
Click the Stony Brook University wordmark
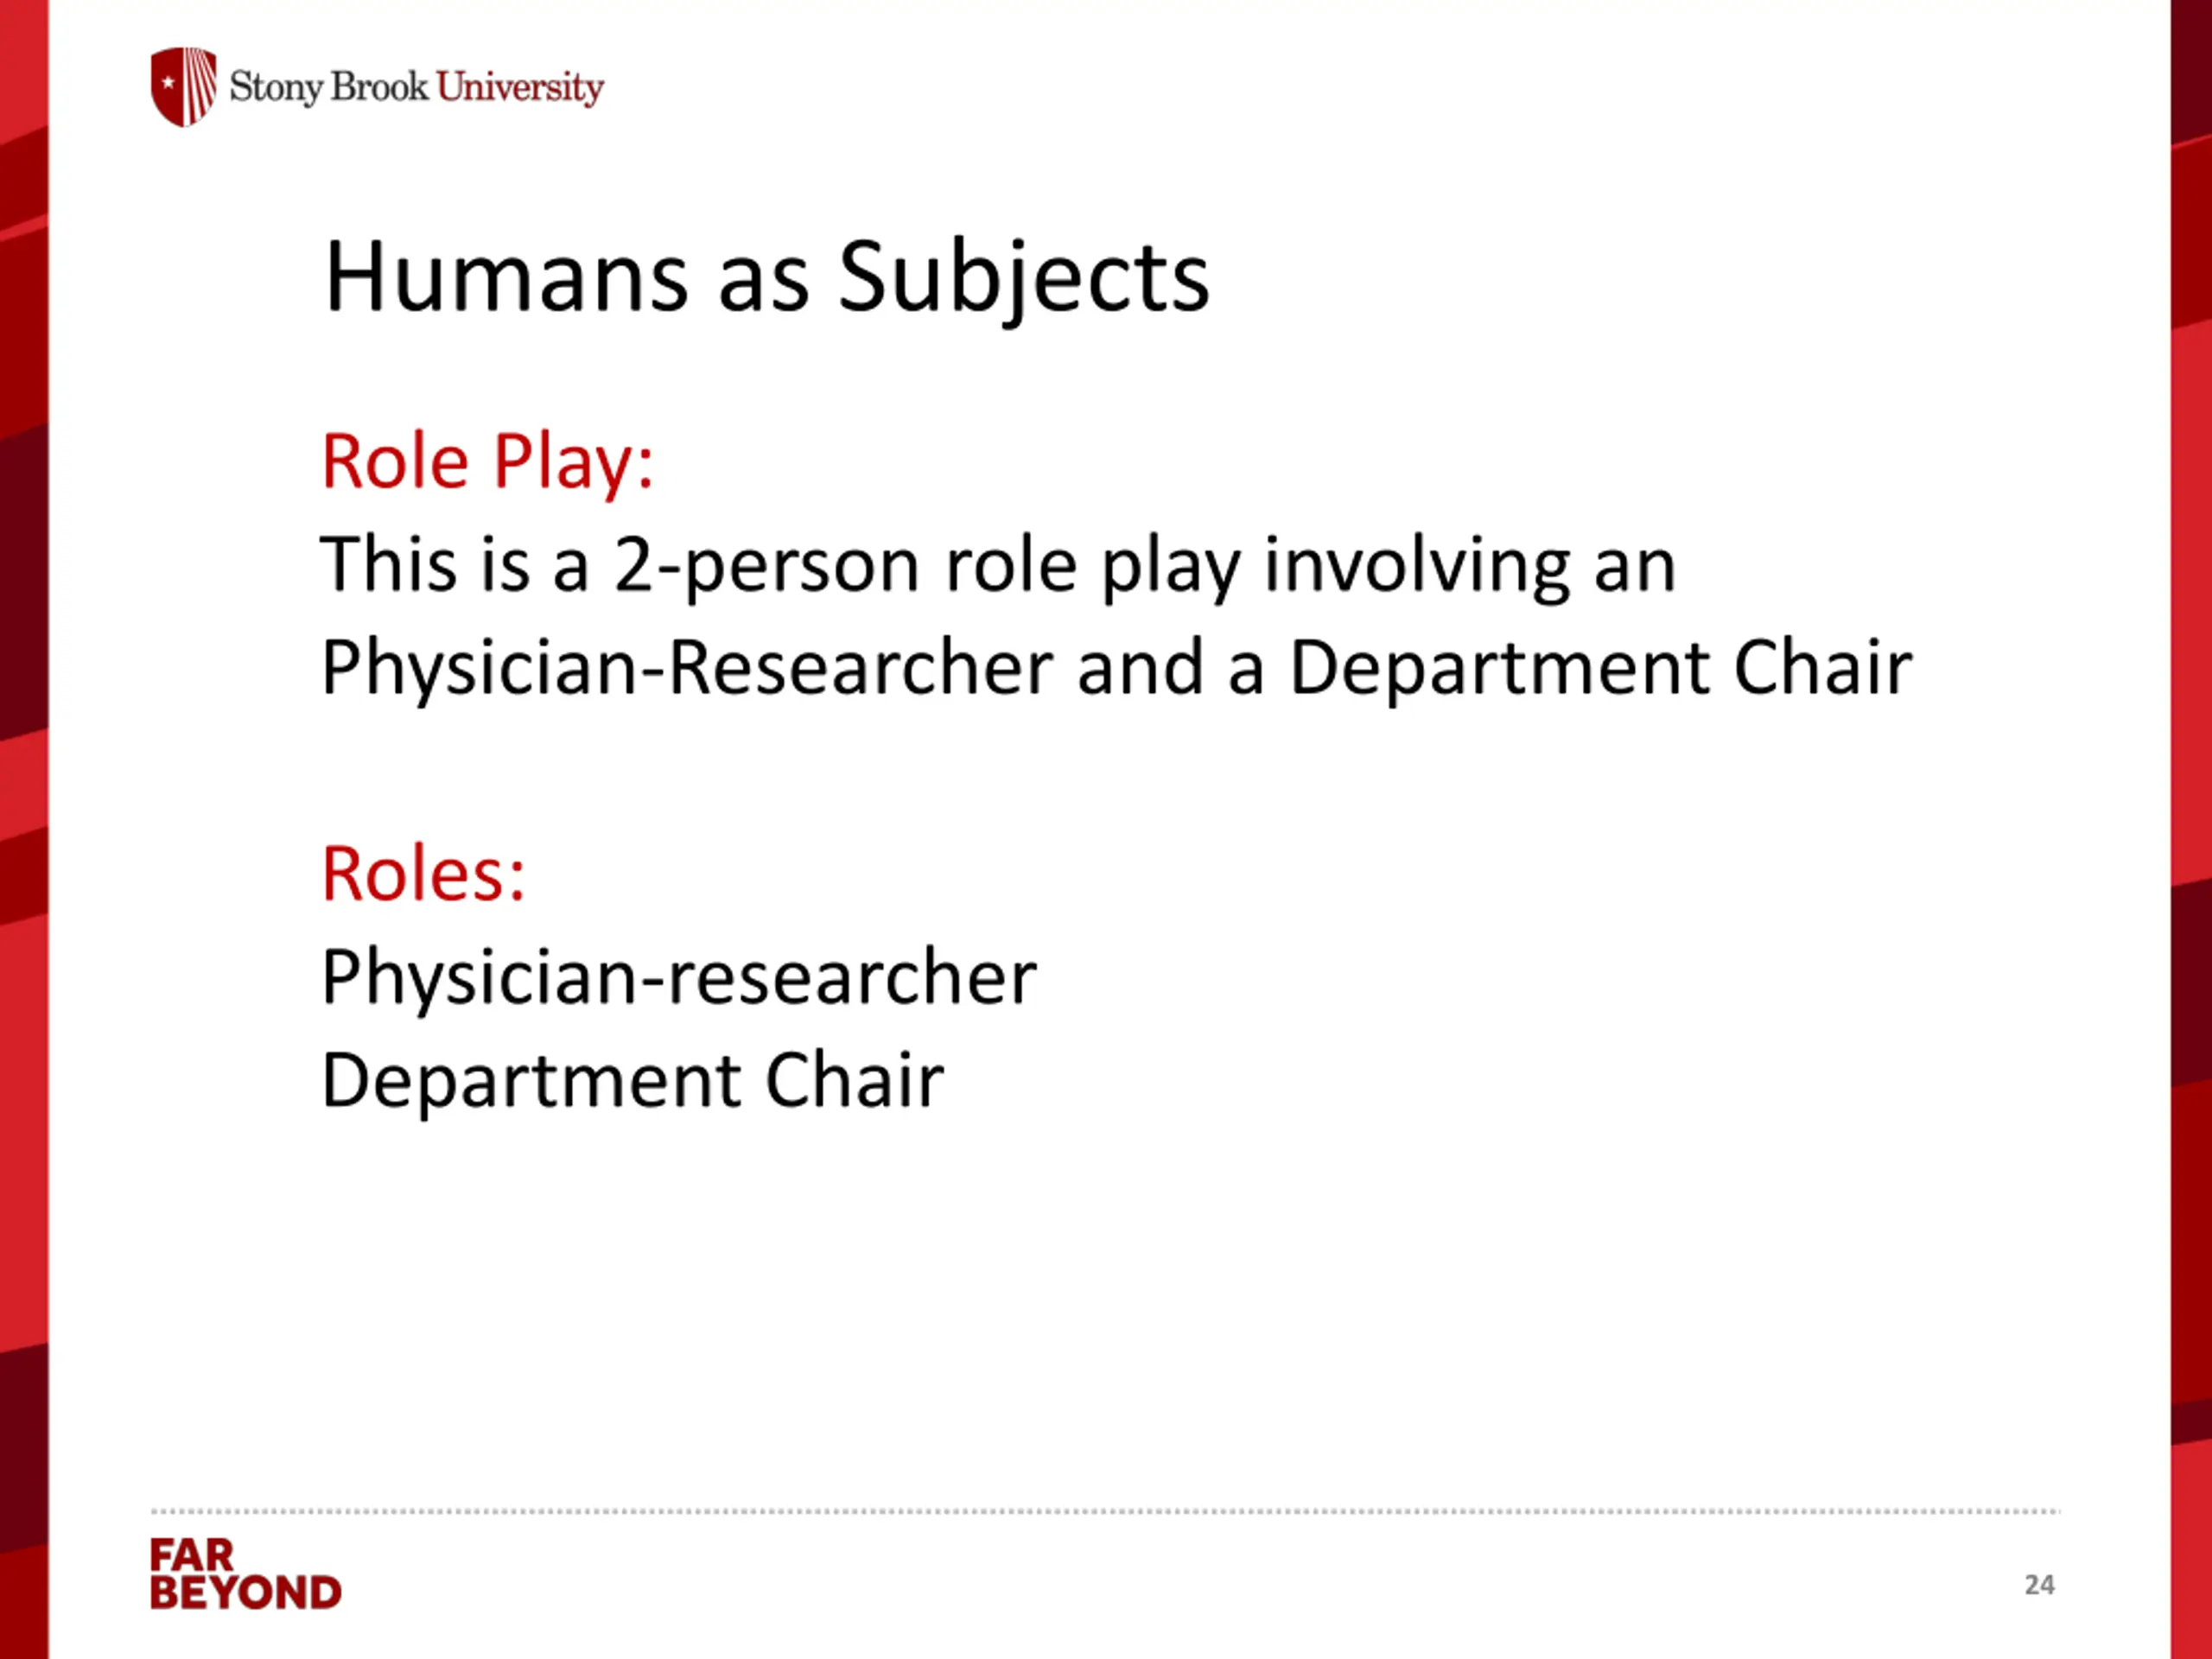416,87
